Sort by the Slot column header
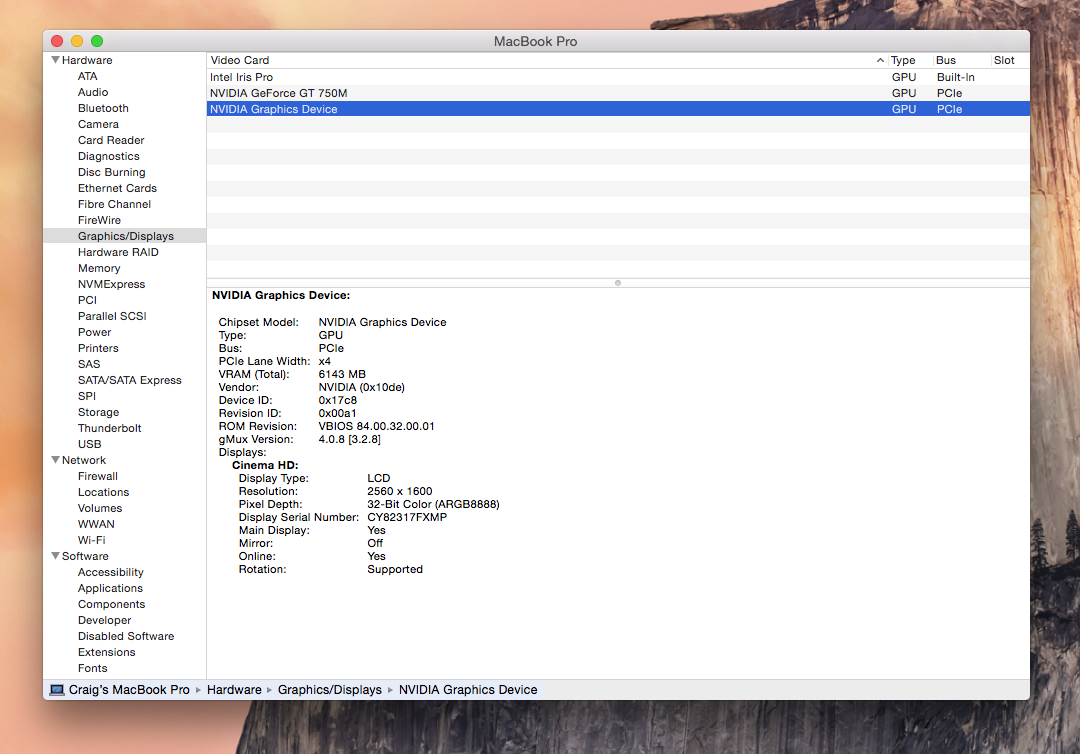Viewport: 1080px width, 754px height. point(1010,61)
